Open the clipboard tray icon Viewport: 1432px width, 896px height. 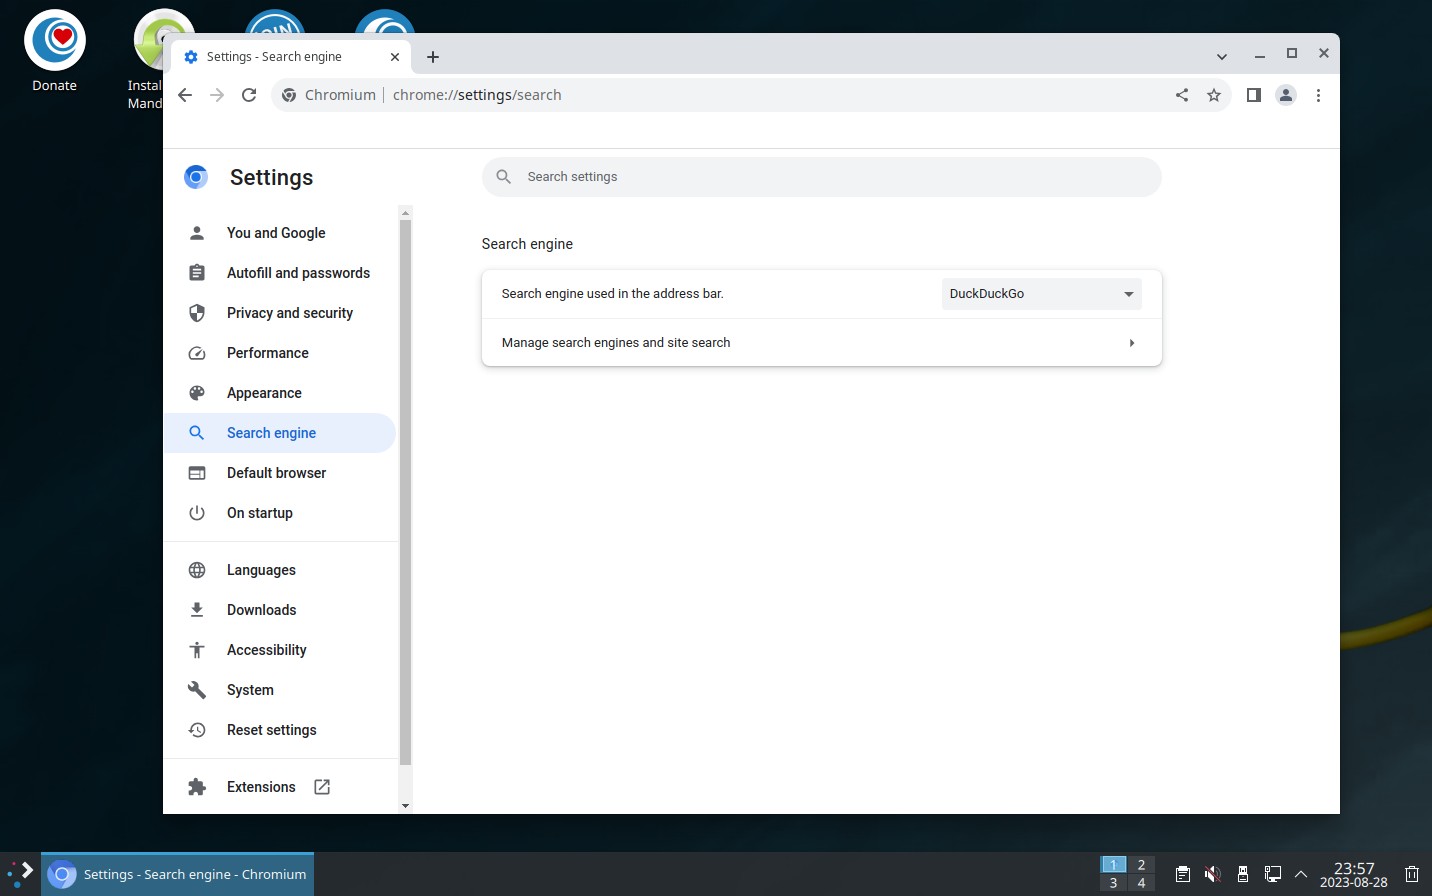point(1182,874)
